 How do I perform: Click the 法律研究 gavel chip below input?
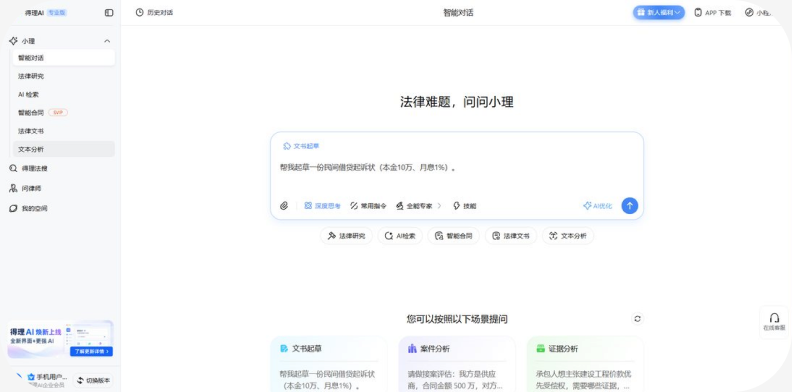point(346,236)
